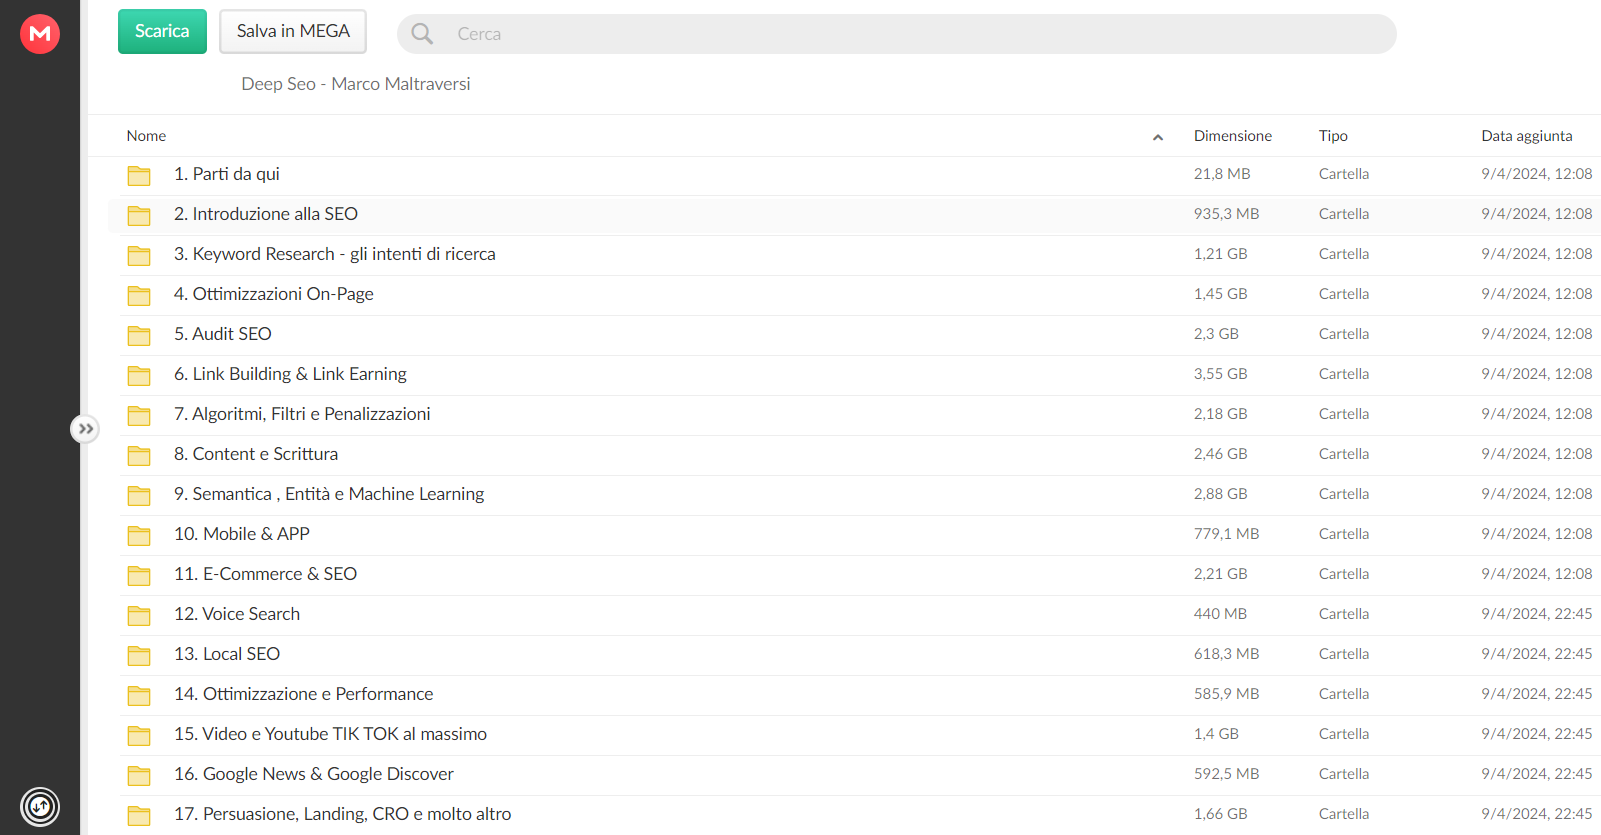
Task: Sort list by Data aggiunta column
Action: point(1527,136)
